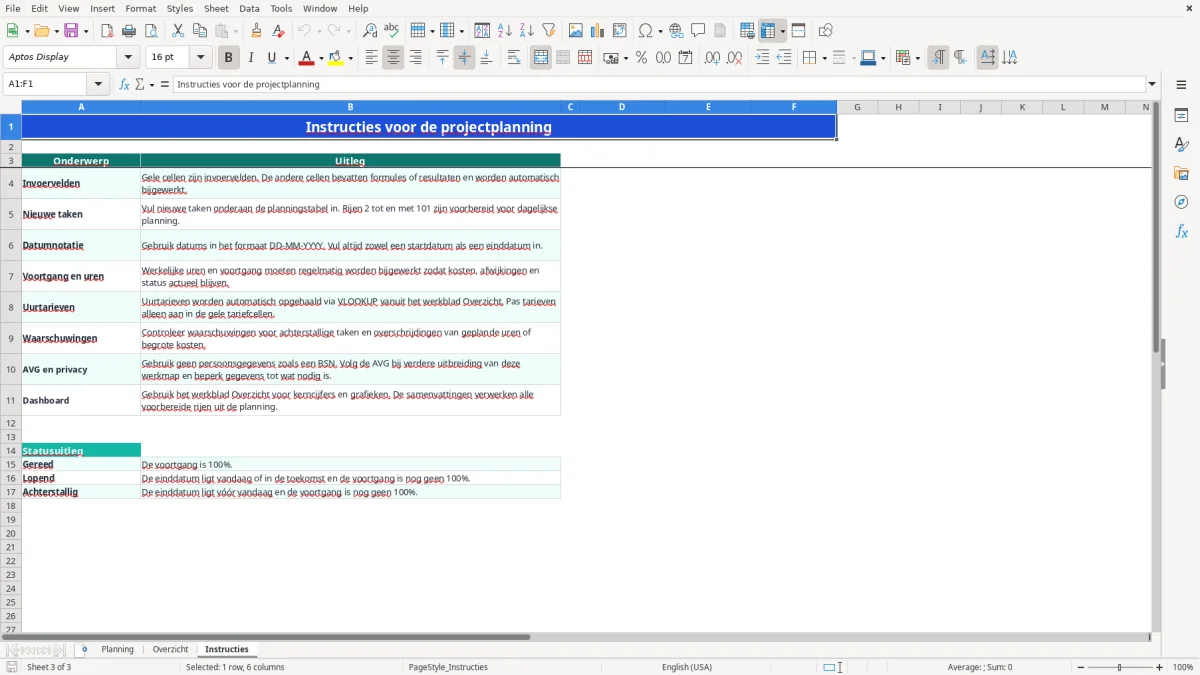Open the background color dropdown arrow

(x=350, y=58)
